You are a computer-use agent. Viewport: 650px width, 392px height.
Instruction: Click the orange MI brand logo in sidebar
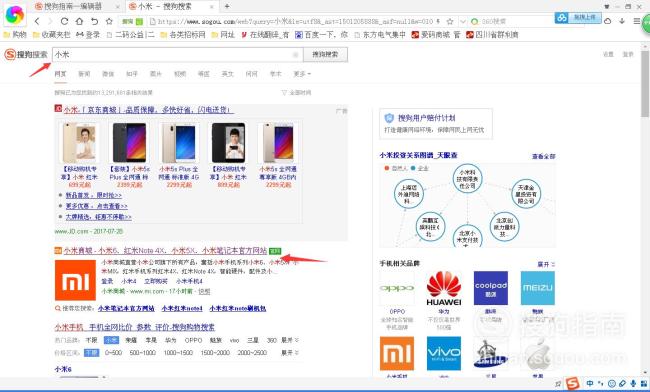[x=397, y=353]
